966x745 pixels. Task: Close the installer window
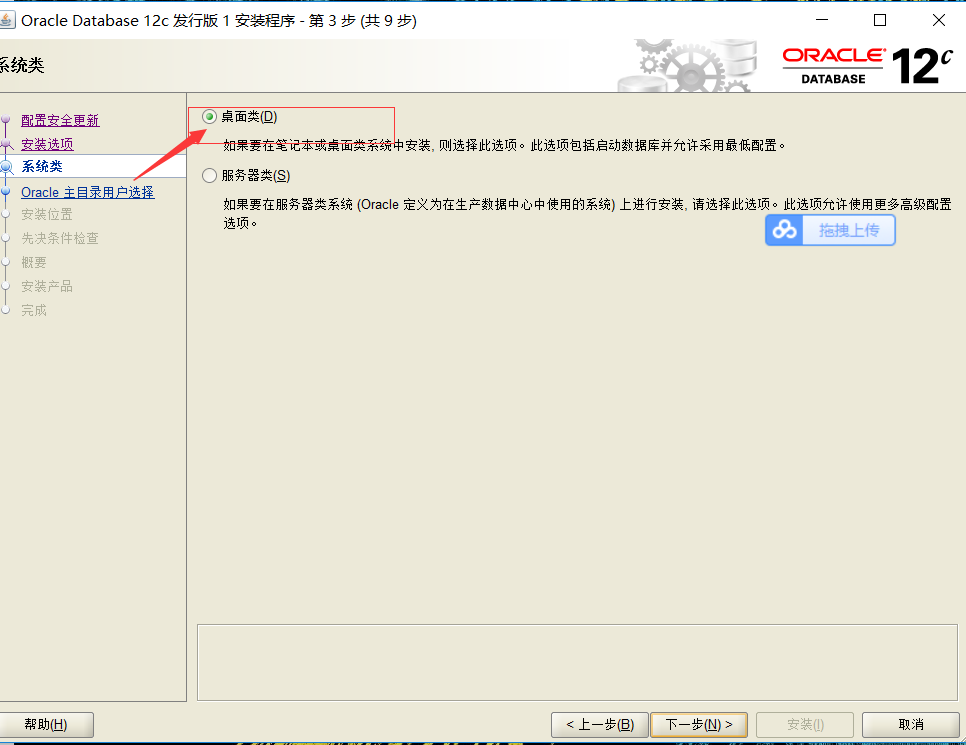tap(939, 20)
